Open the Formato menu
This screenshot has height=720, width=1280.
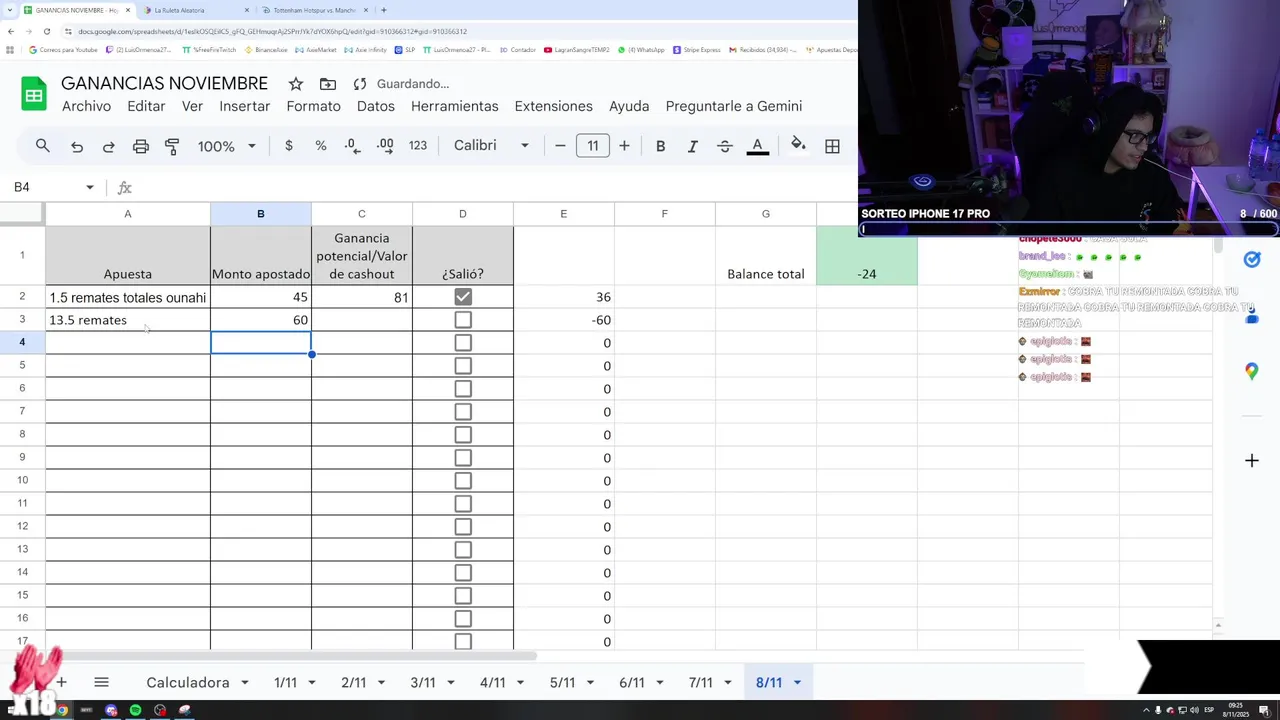313,106
